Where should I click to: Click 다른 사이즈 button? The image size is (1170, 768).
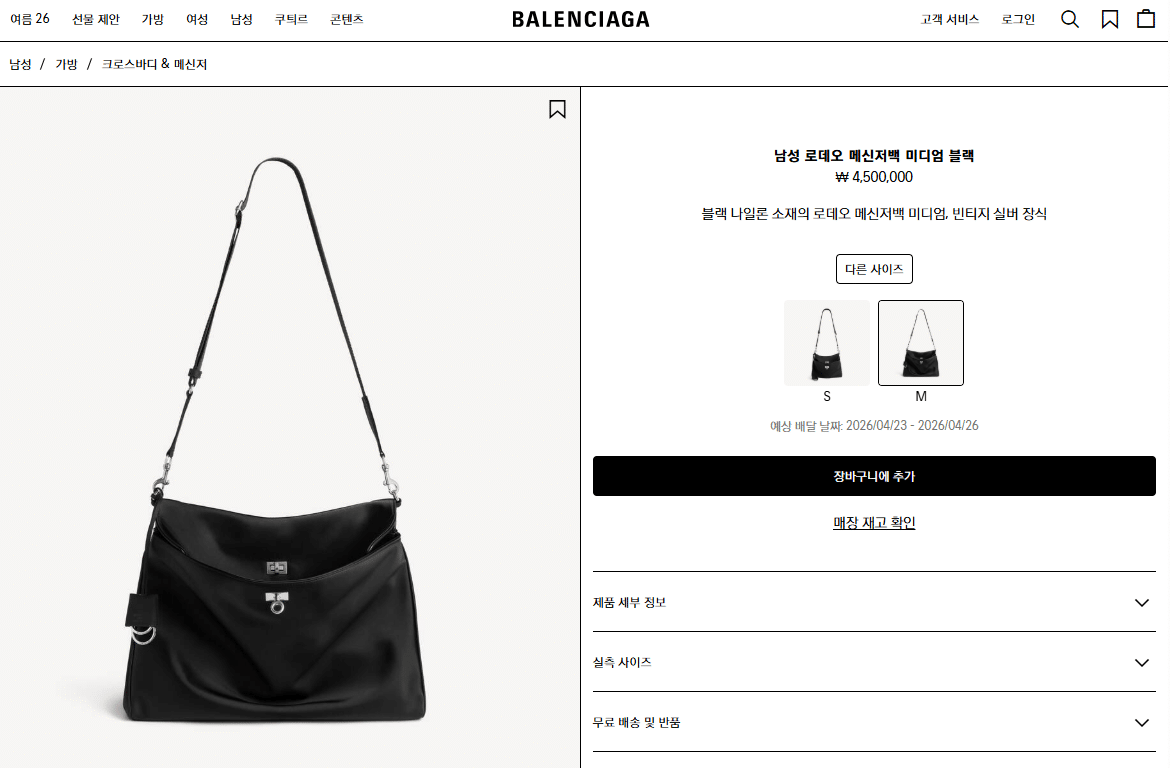coord(874,269)
